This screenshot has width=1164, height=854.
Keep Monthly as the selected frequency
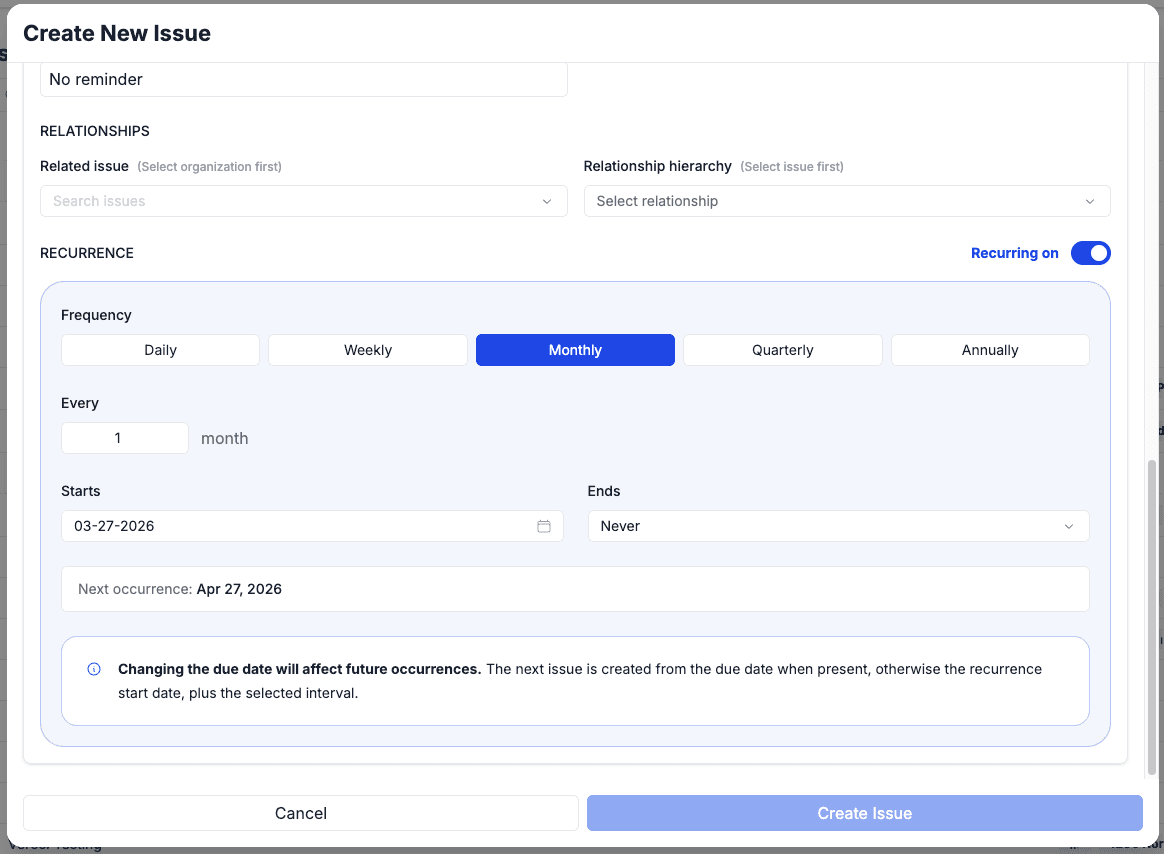point(575,349)
